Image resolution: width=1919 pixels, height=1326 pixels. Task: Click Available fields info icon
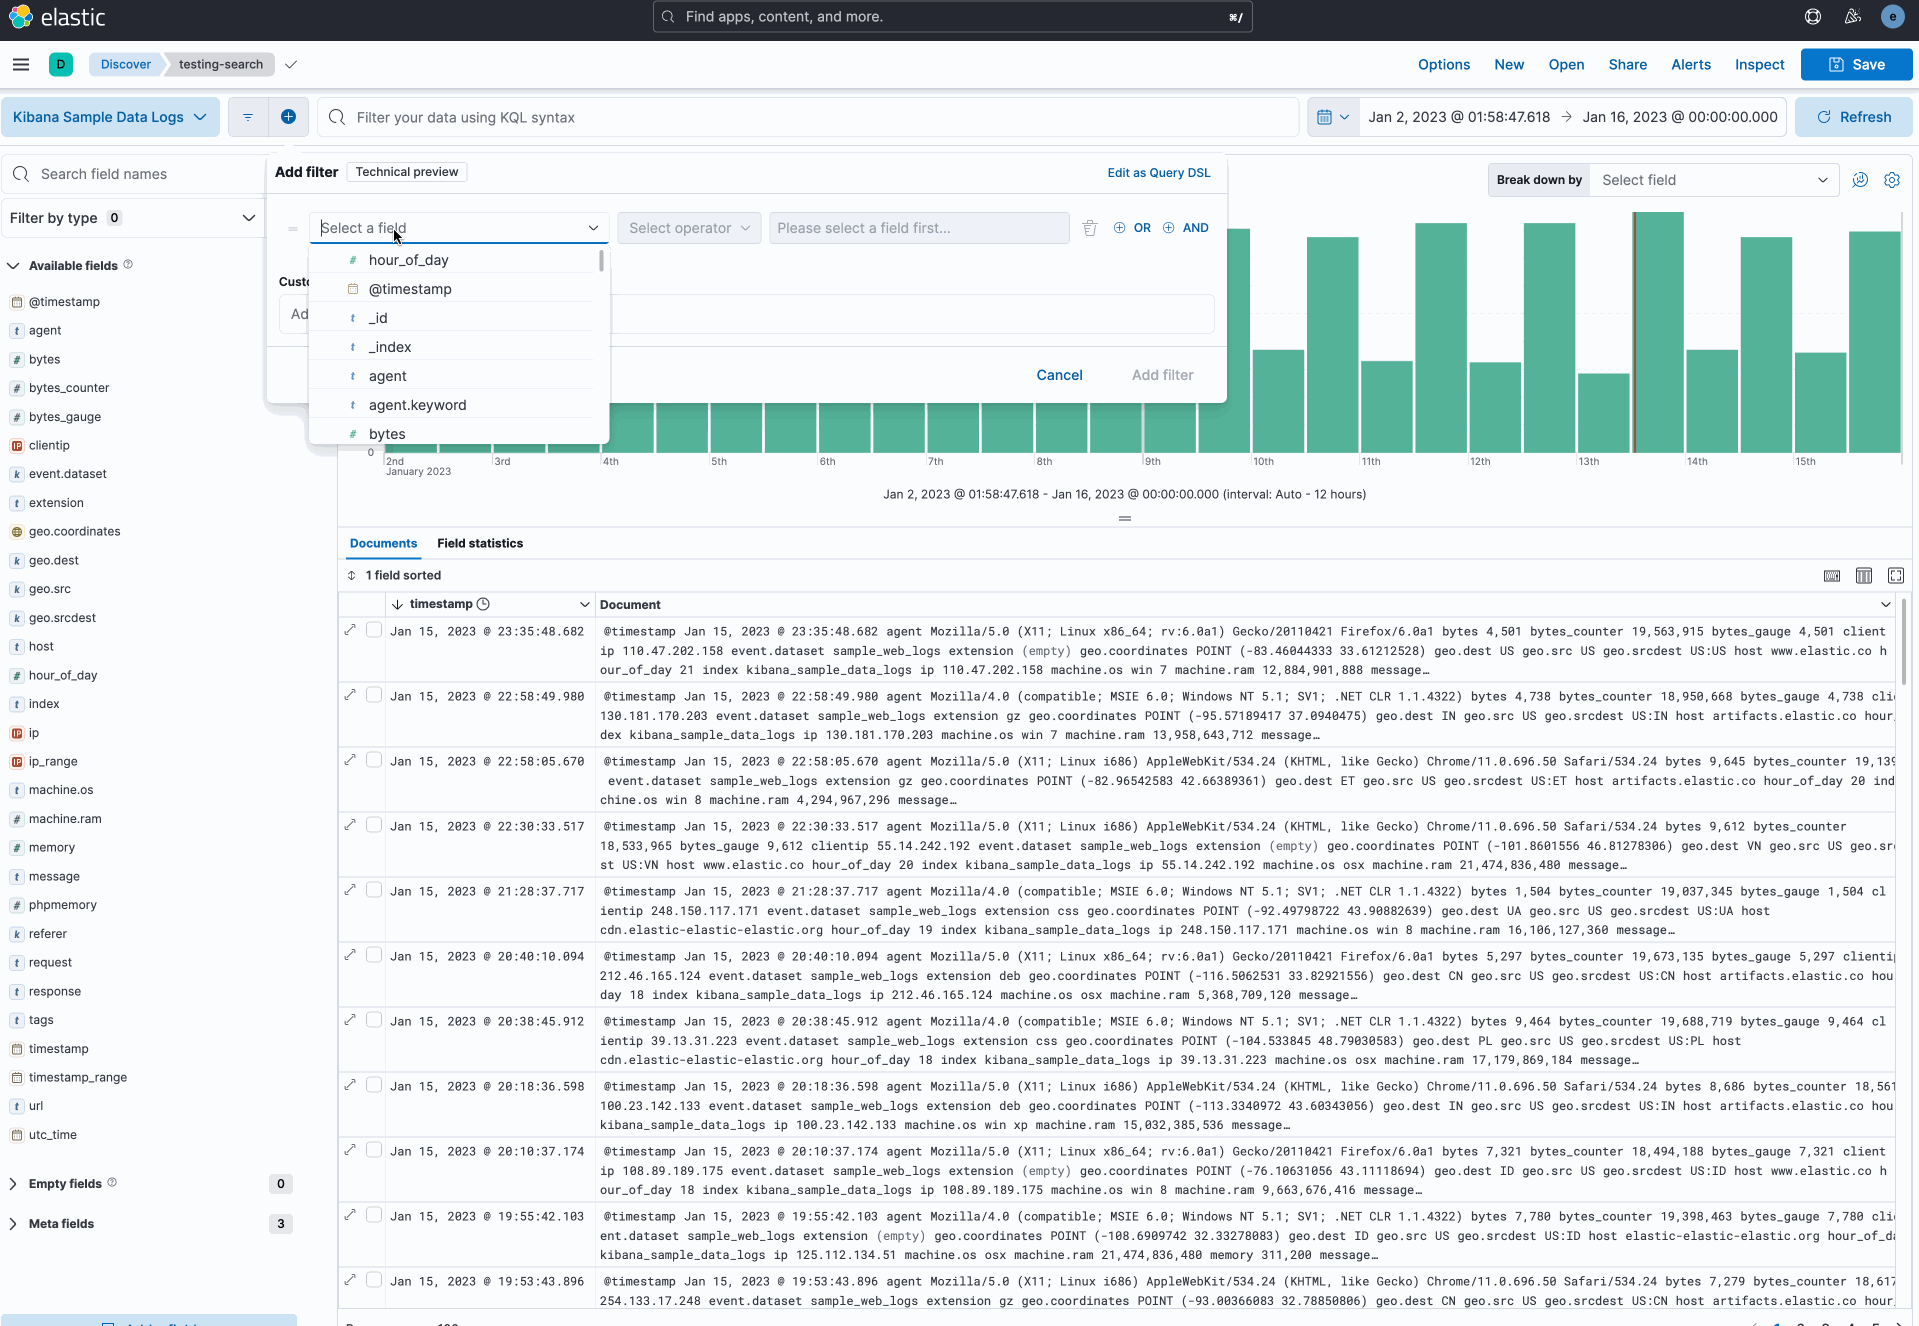pyautogui.click(x=128, y=265)
